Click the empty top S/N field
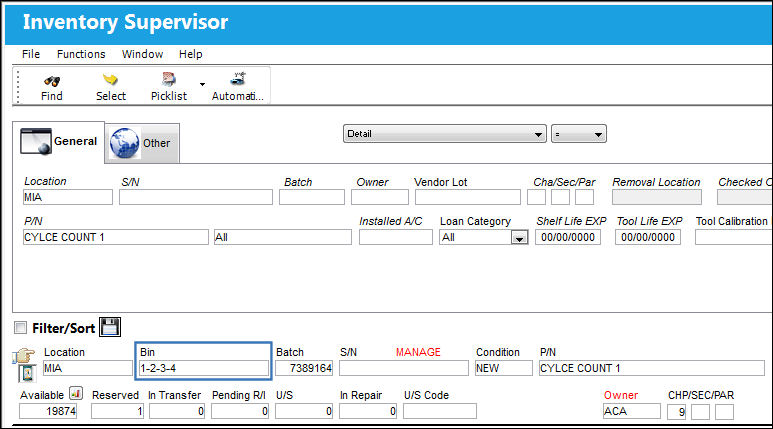This screenshot has width=773, height=429. pos(196,197)
